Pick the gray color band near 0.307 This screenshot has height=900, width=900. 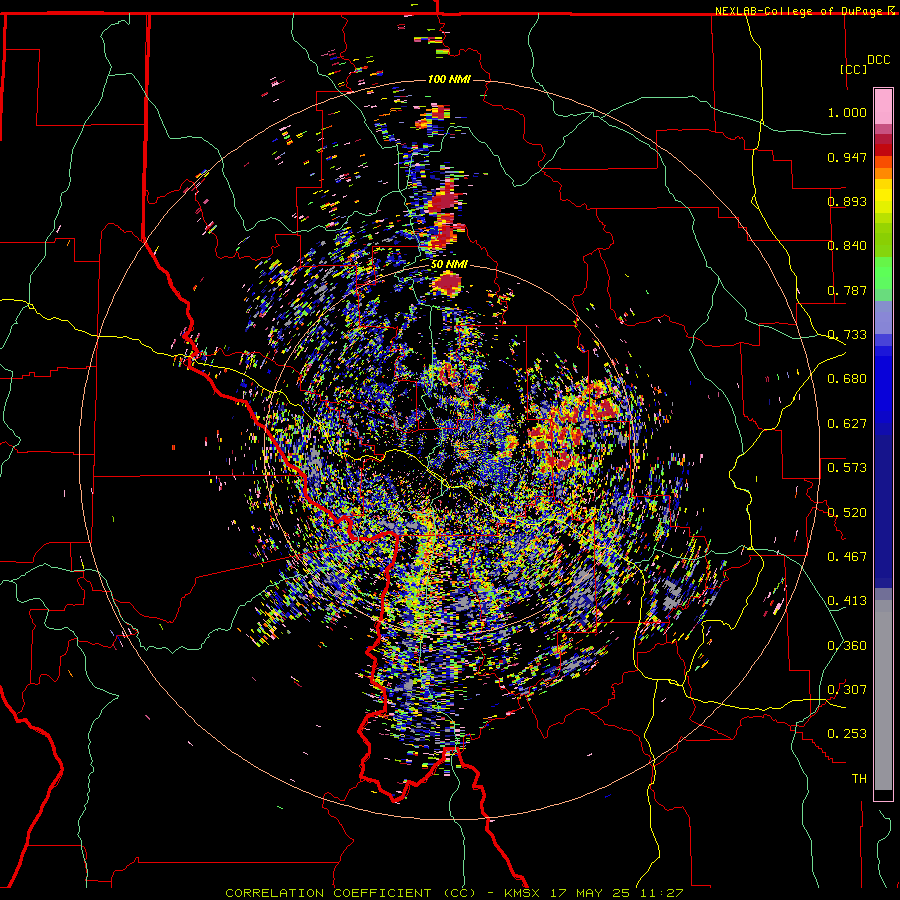click(x=883, y=695)
